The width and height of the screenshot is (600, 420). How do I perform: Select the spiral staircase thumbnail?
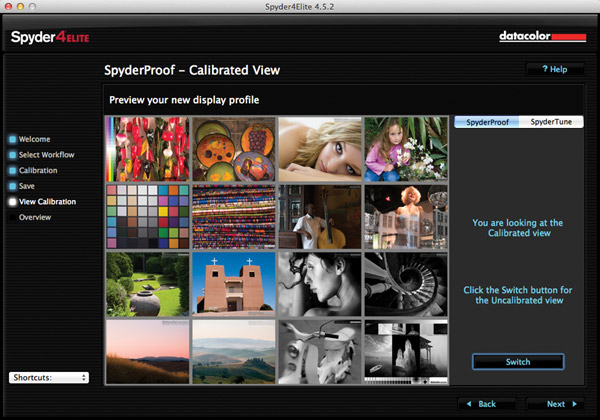406,284
